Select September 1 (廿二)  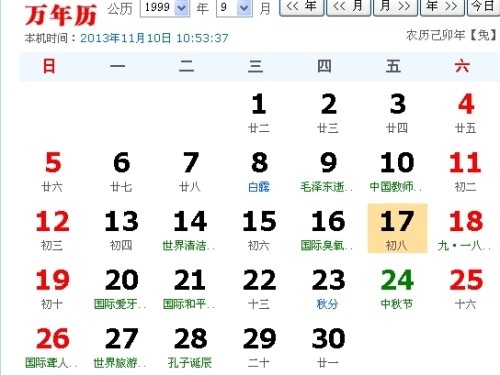pos(259,113)
